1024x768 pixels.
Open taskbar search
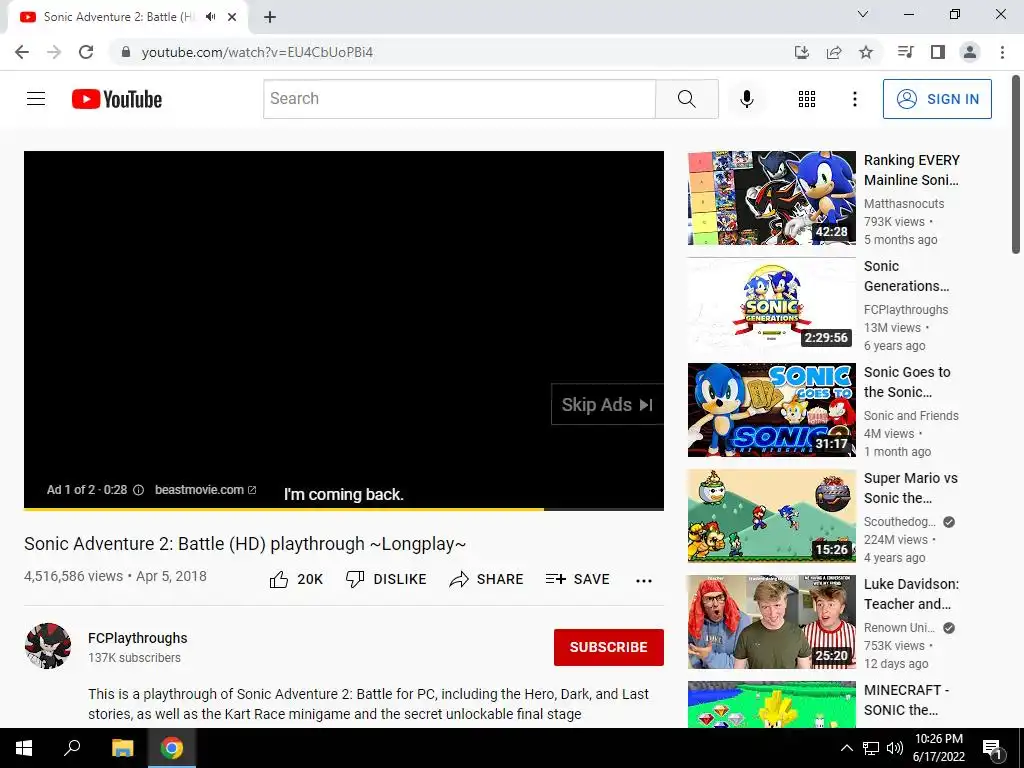pyautogui.click(x=72, y=748)
